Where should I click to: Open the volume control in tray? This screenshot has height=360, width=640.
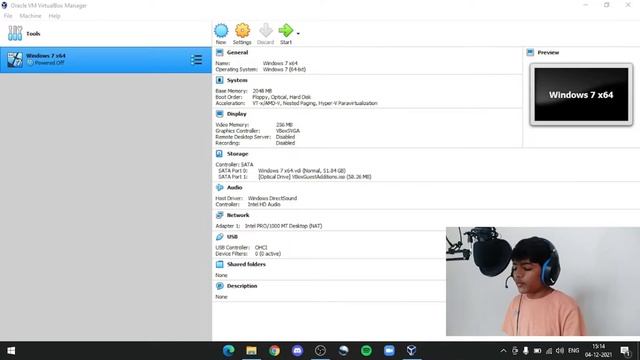[560, 351]
